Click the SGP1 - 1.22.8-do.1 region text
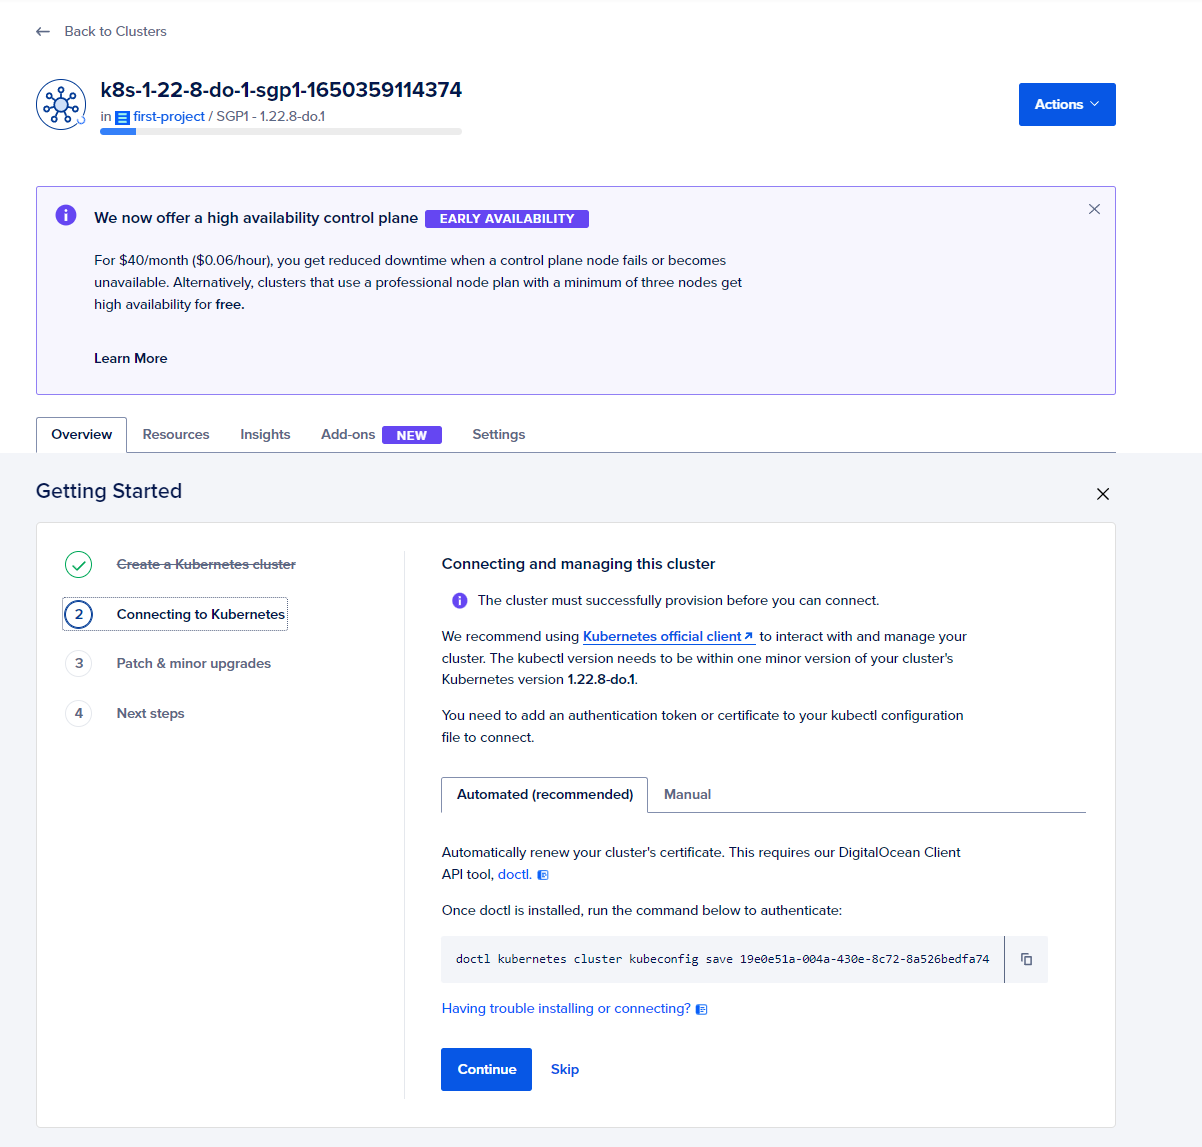This screenshot has height=1147, width=1202. (x=271, y=117)
